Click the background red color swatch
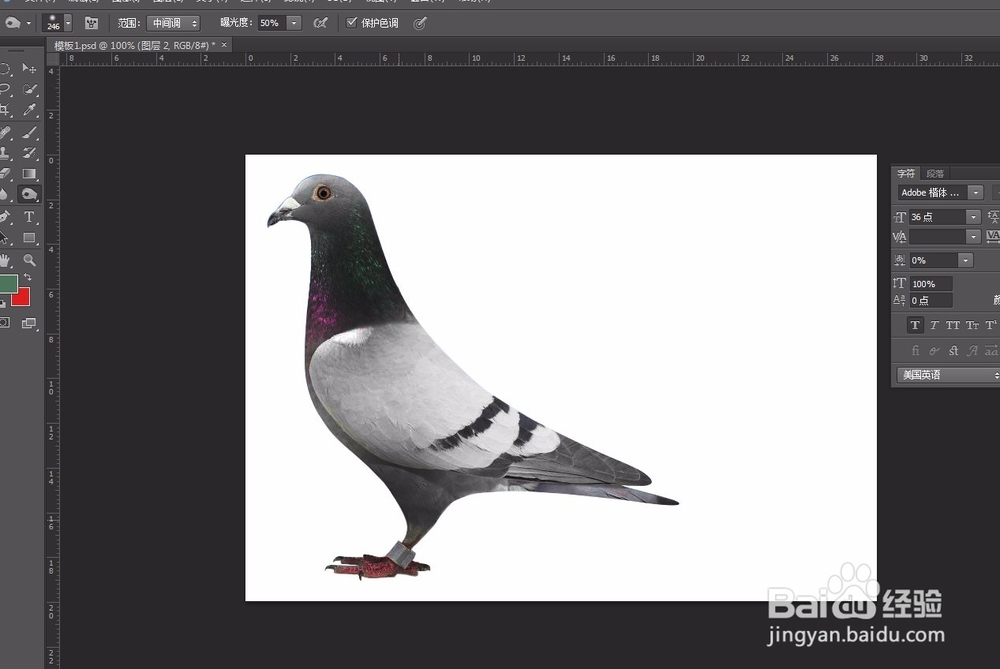Image resolution: width=1000 pixels, height=669 pixels. pos(21,297)
